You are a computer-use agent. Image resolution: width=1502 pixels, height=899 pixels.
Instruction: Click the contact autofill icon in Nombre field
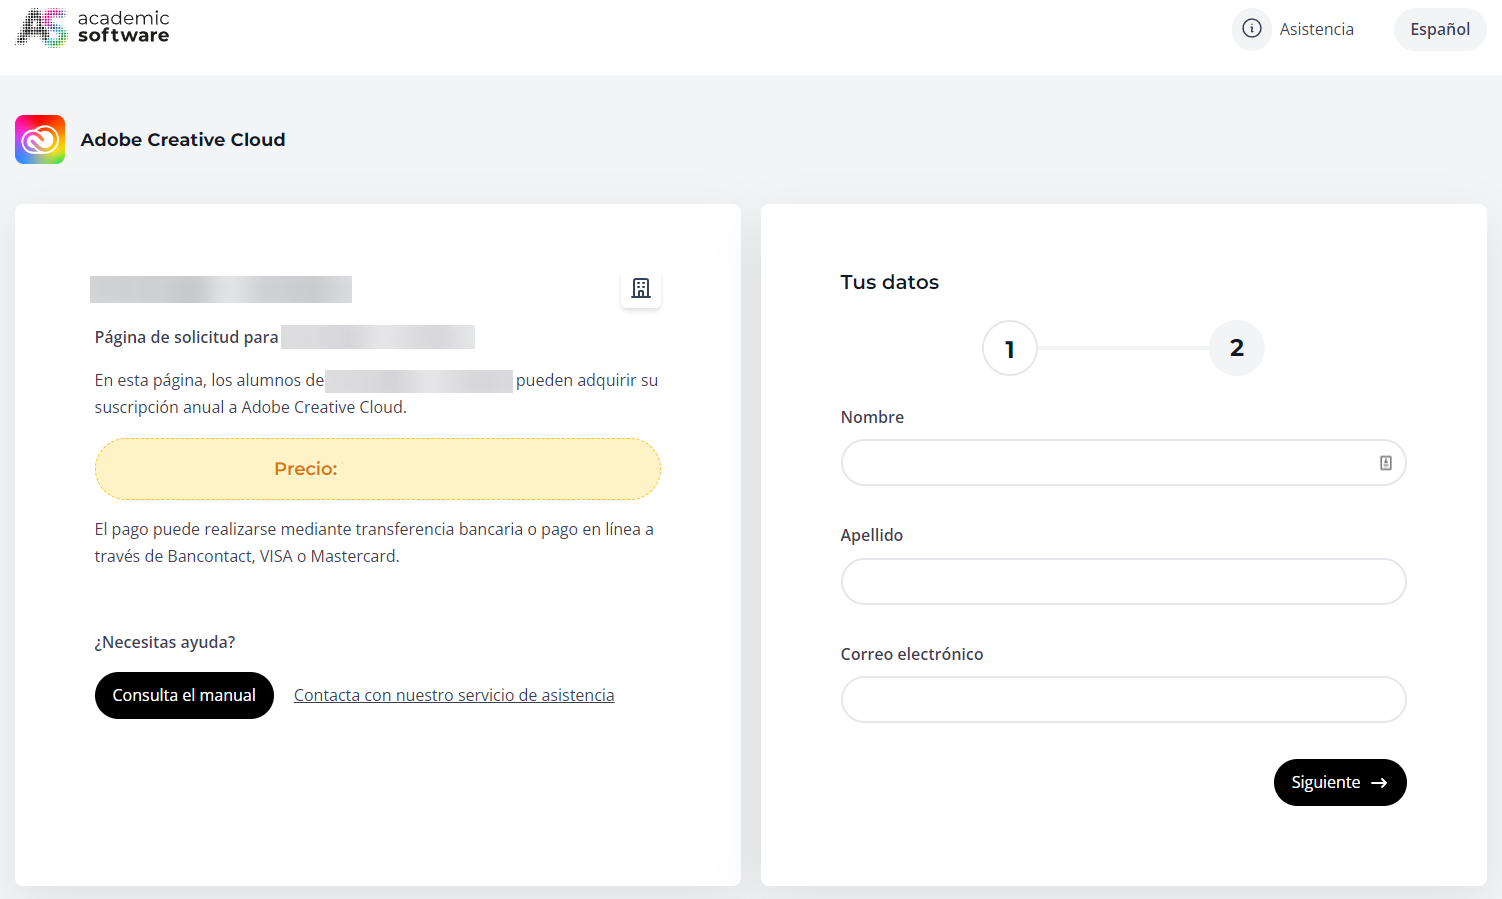tap(1385, 462)
